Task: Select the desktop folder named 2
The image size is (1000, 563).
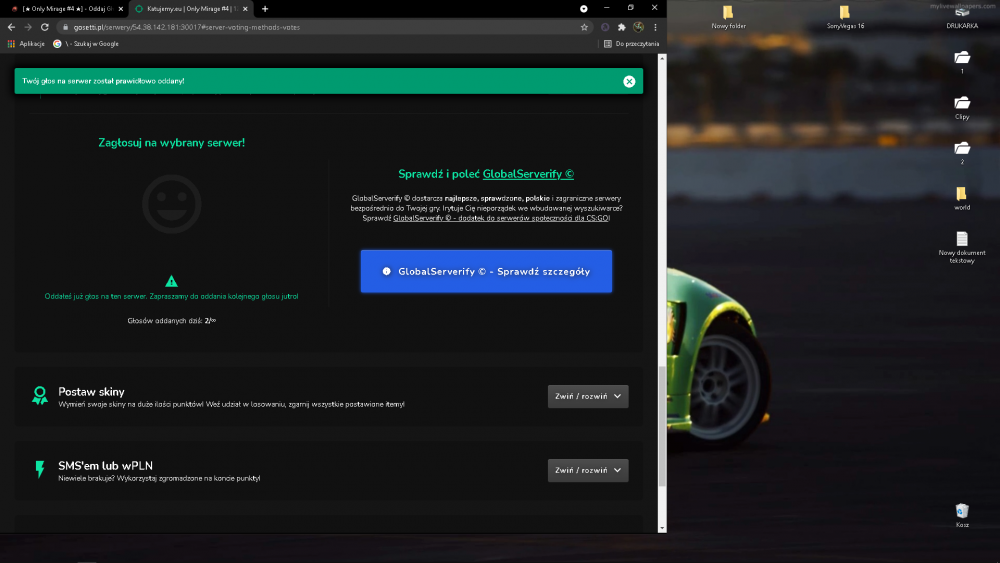Action: [x=962, y=153]
